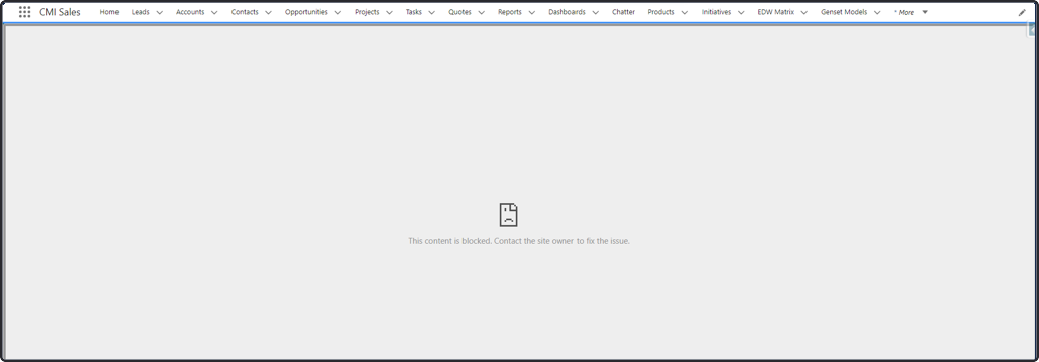Expand the Products dropdown chevron
The image size is (1039, 362).
tap(684, 13)
